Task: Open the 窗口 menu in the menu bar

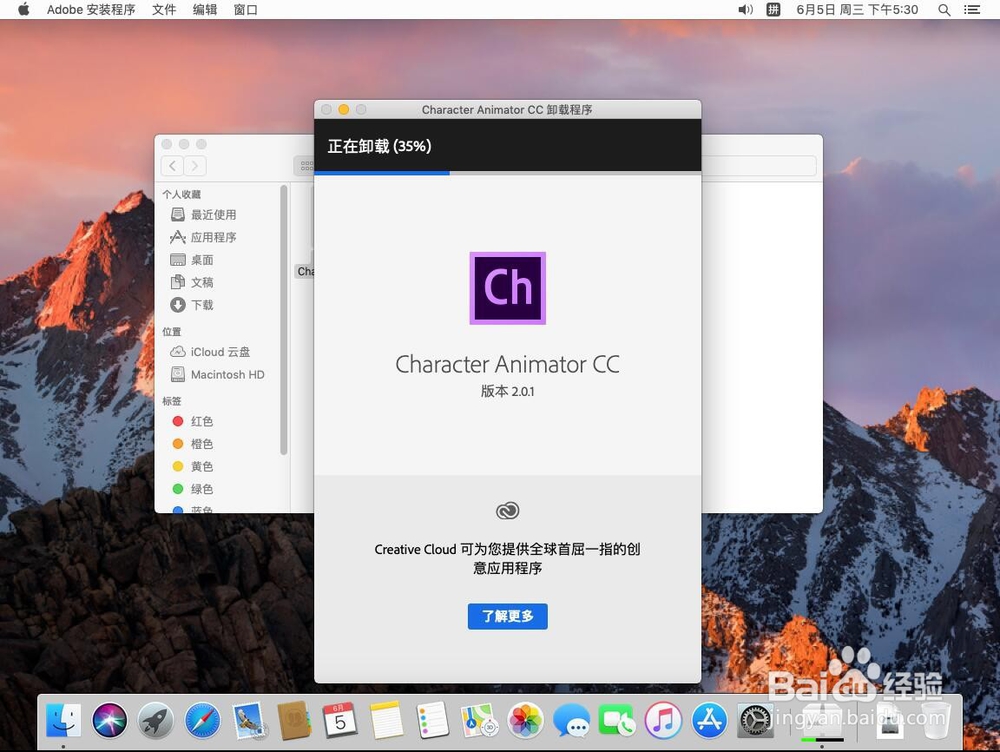Action: point(245,10)
